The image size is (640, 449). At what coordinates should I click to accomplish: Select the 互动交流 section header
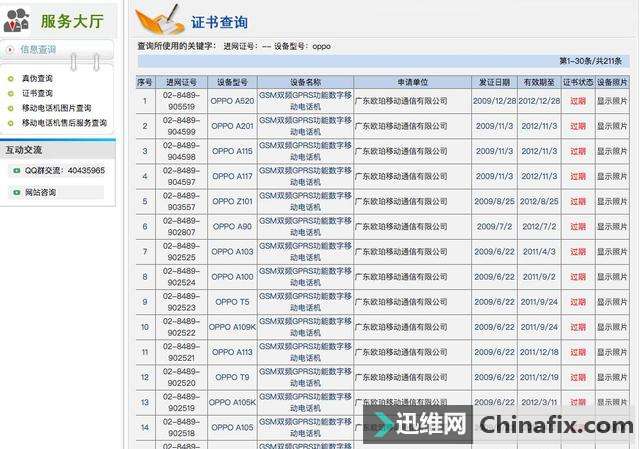point(23,150)
